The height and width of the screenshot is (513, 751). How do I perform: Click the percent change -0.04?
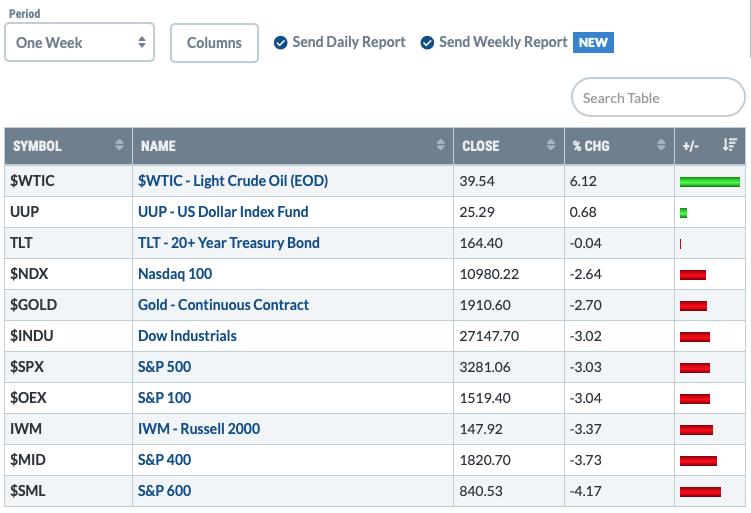pos(585,243)
